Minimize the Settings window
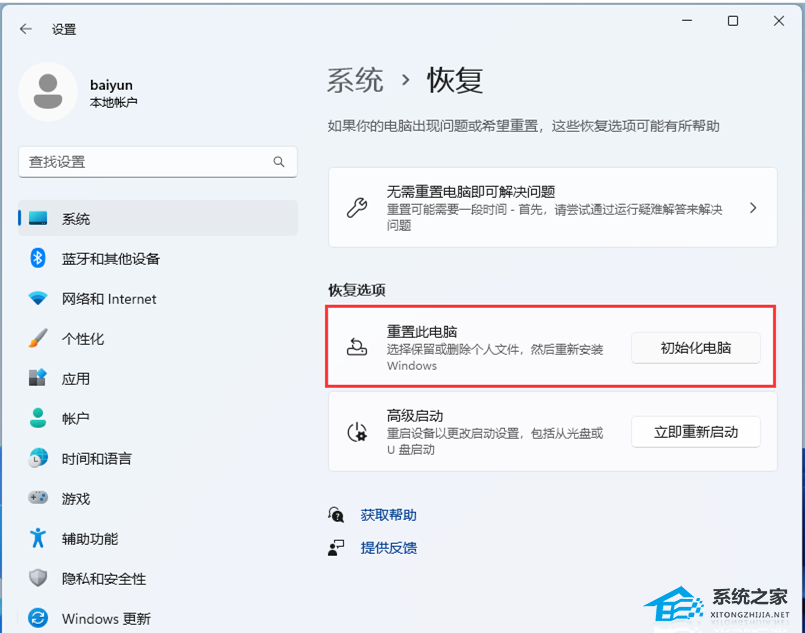Viewport: 805px width, 633px height. click(687, 21)
